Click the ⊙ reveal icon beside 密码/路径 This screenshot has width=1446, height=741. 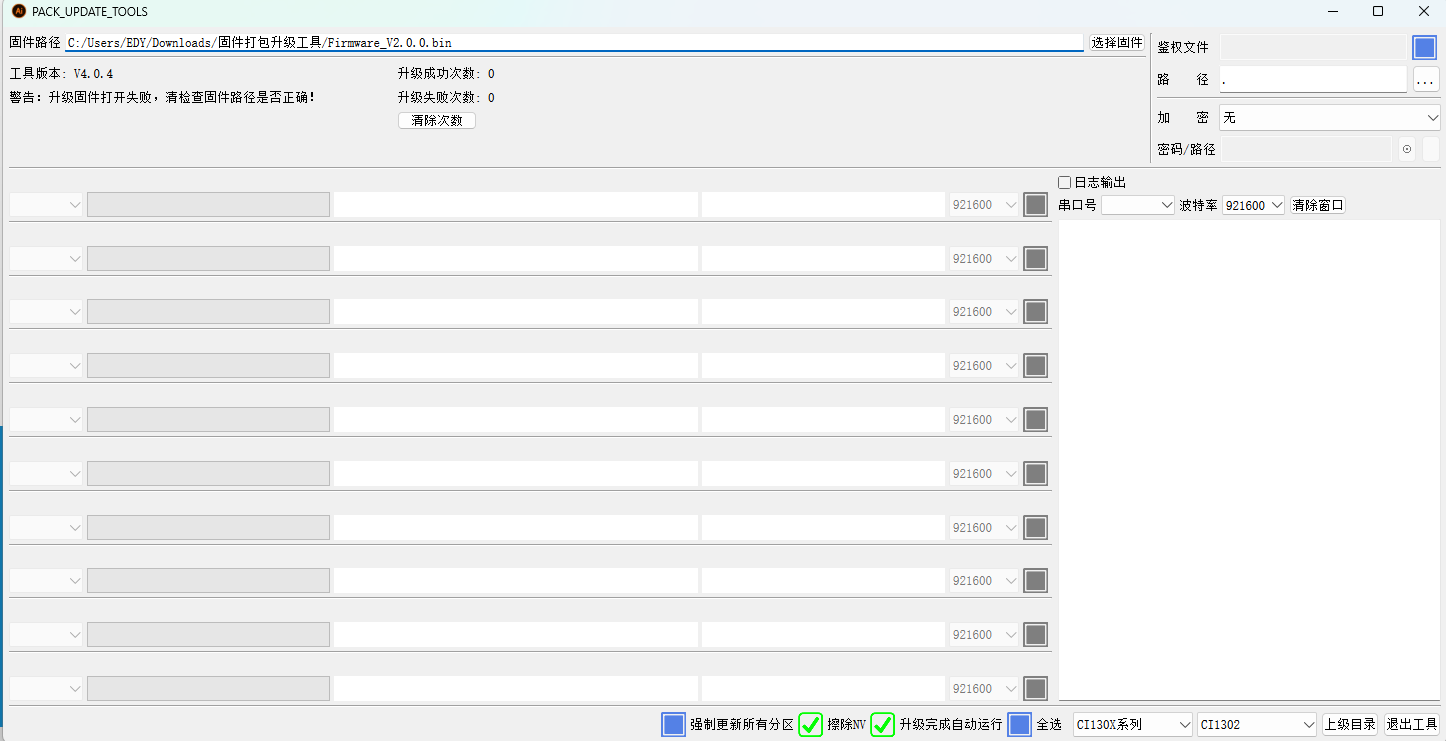[1406, 149]
